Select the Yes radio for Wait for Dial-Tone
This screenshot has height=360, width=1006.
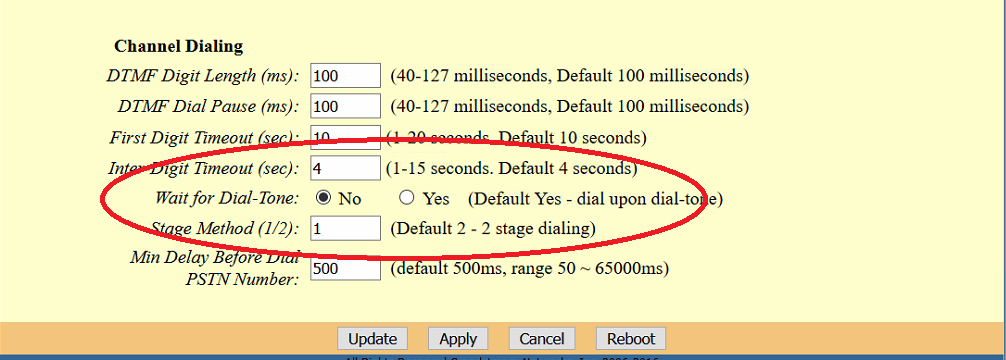tap(406, 198)
